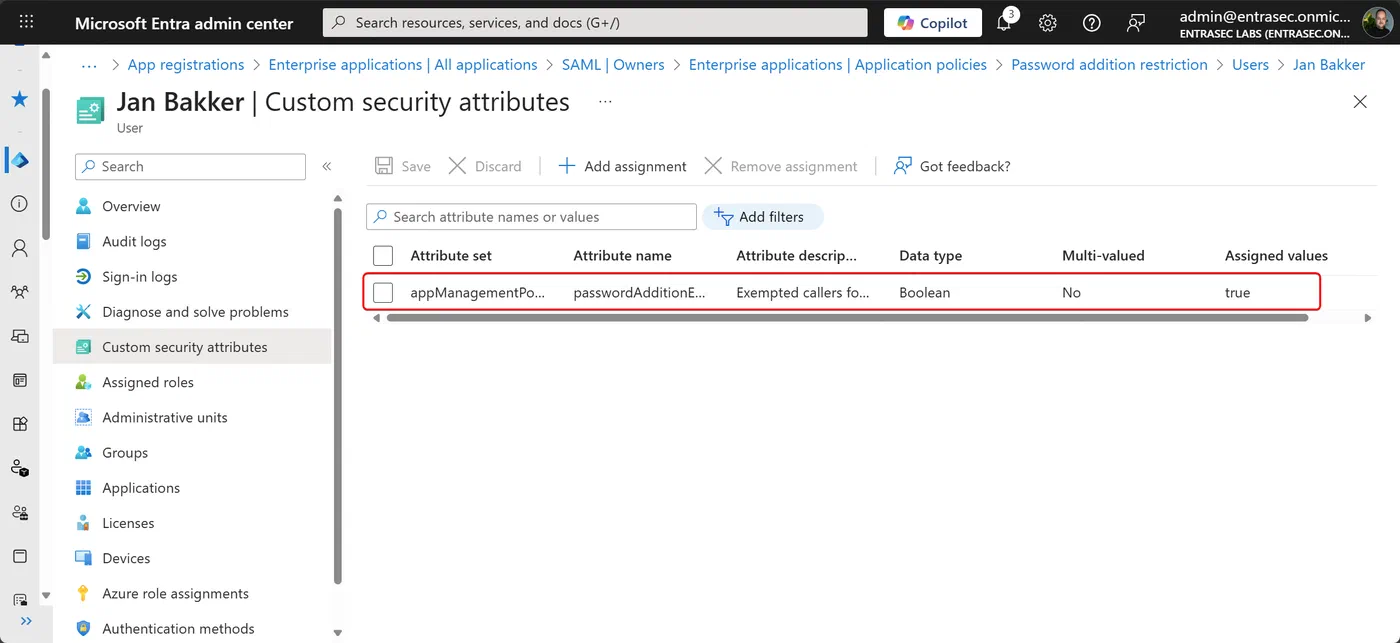
Task: Click the Data type cell 'Boolean'
Action: point(925,293)
